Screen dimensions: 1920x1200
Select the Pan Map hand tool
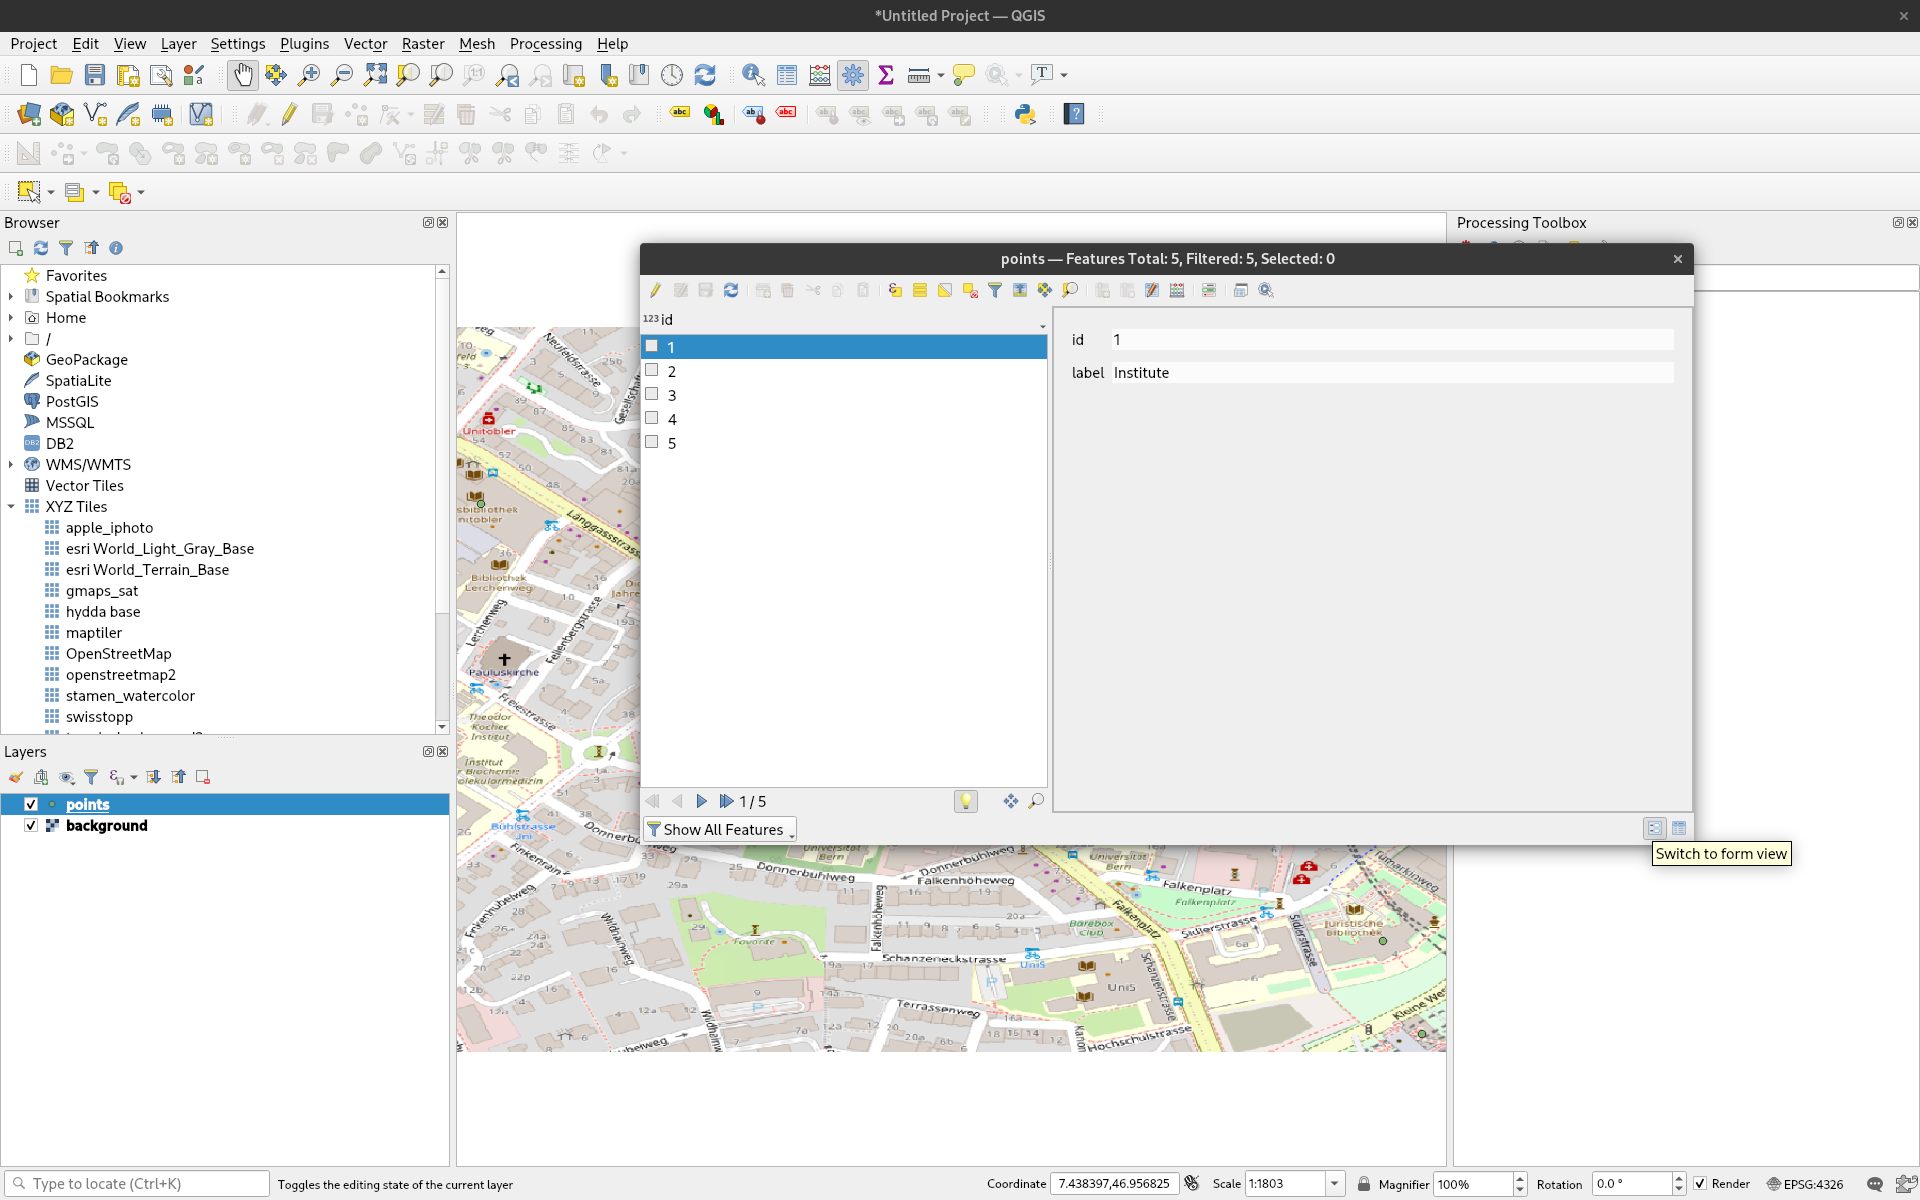[242, 75]
